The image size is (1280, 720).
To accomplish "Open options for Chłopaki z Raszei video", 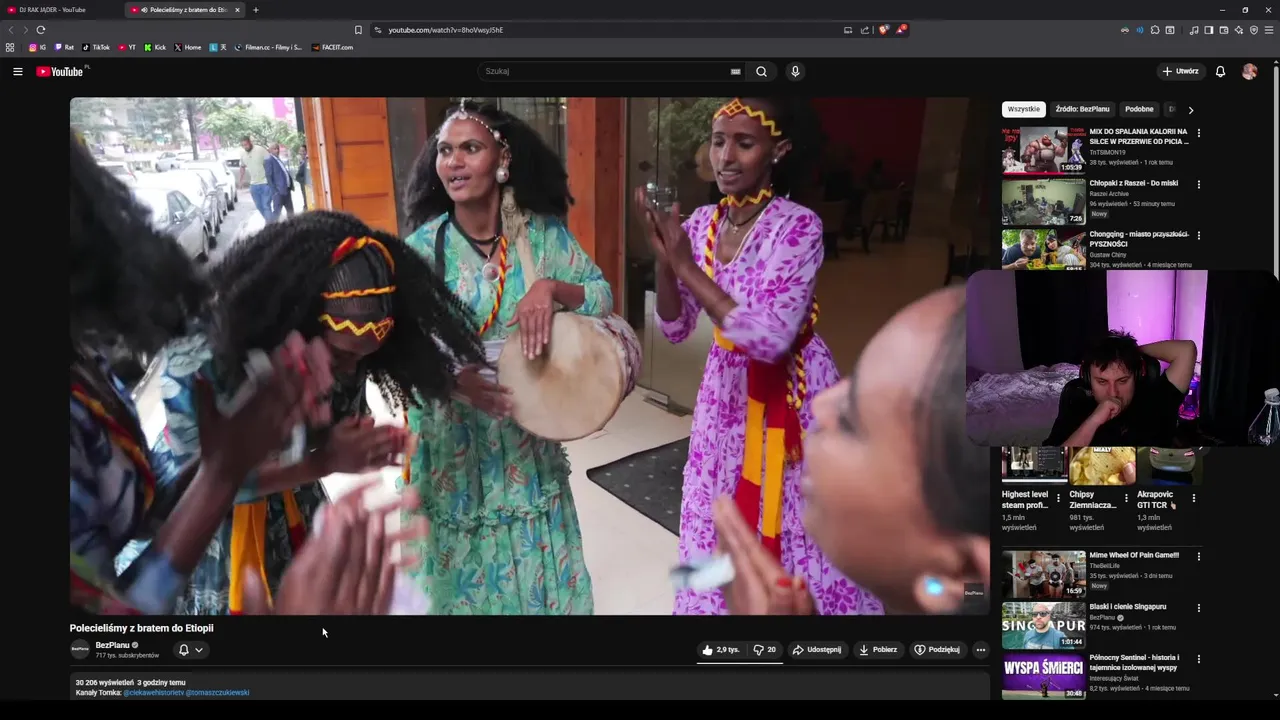I will coord(1198,184).
